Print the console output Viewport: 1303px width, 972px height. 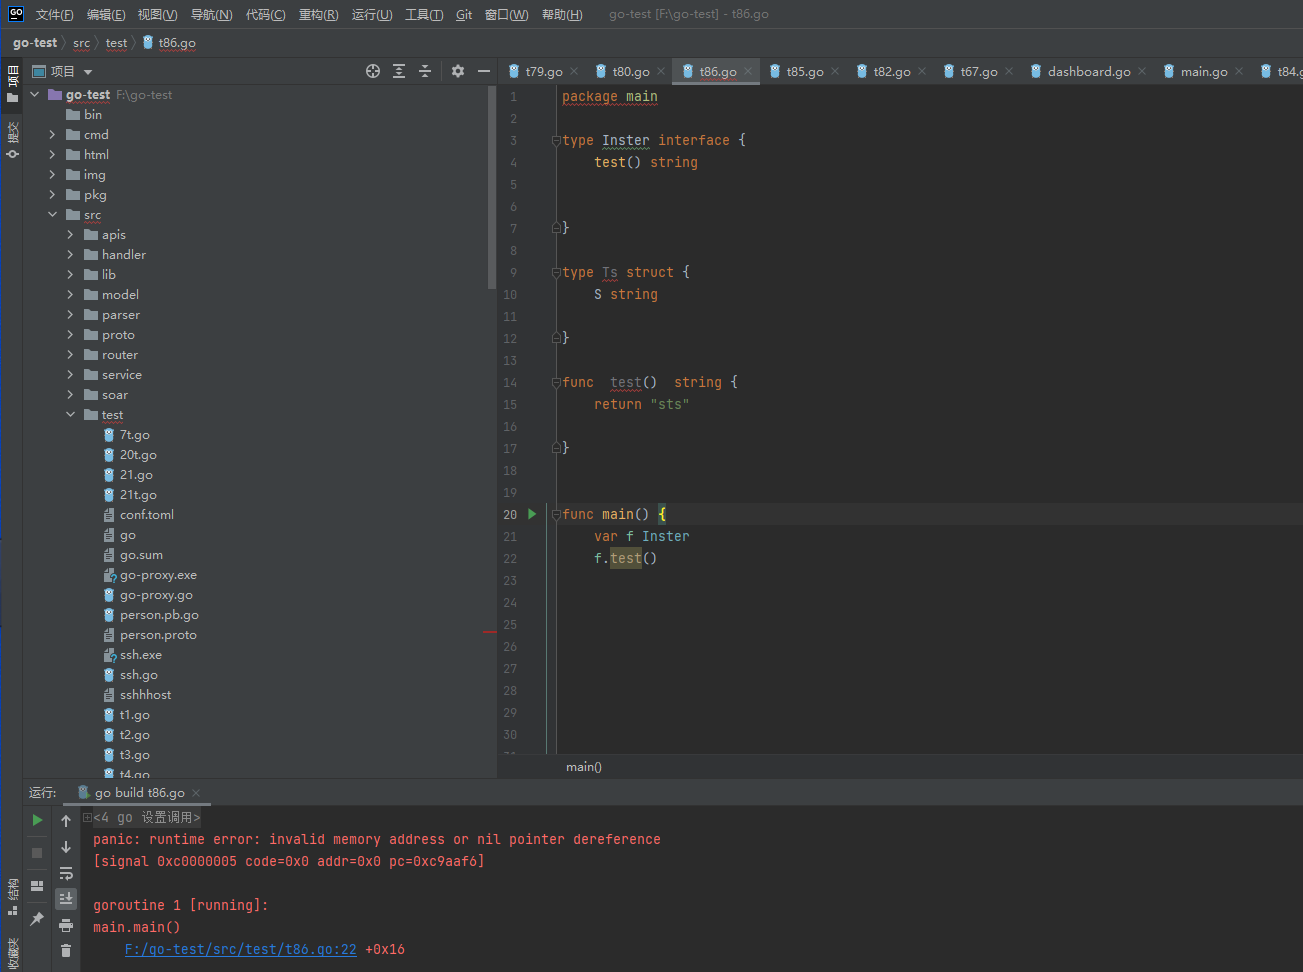click(66, 925)
